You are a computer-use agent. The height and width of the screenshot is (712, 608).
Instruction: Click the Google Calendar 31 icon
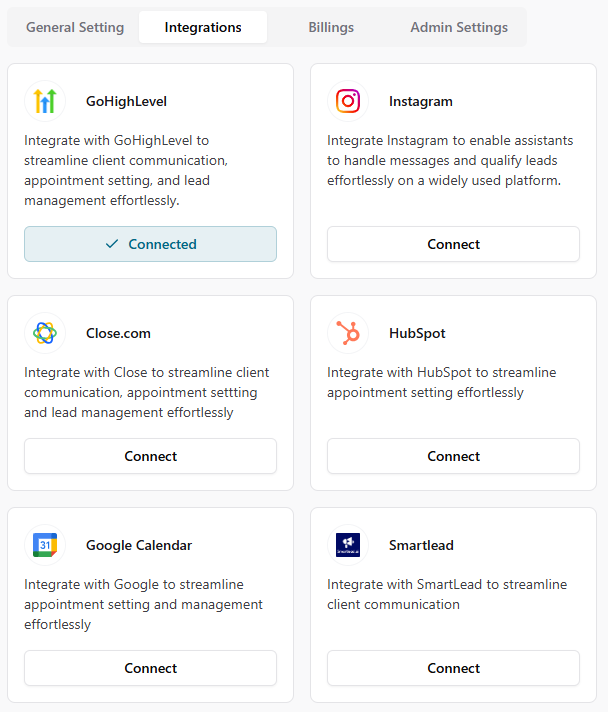45,545
